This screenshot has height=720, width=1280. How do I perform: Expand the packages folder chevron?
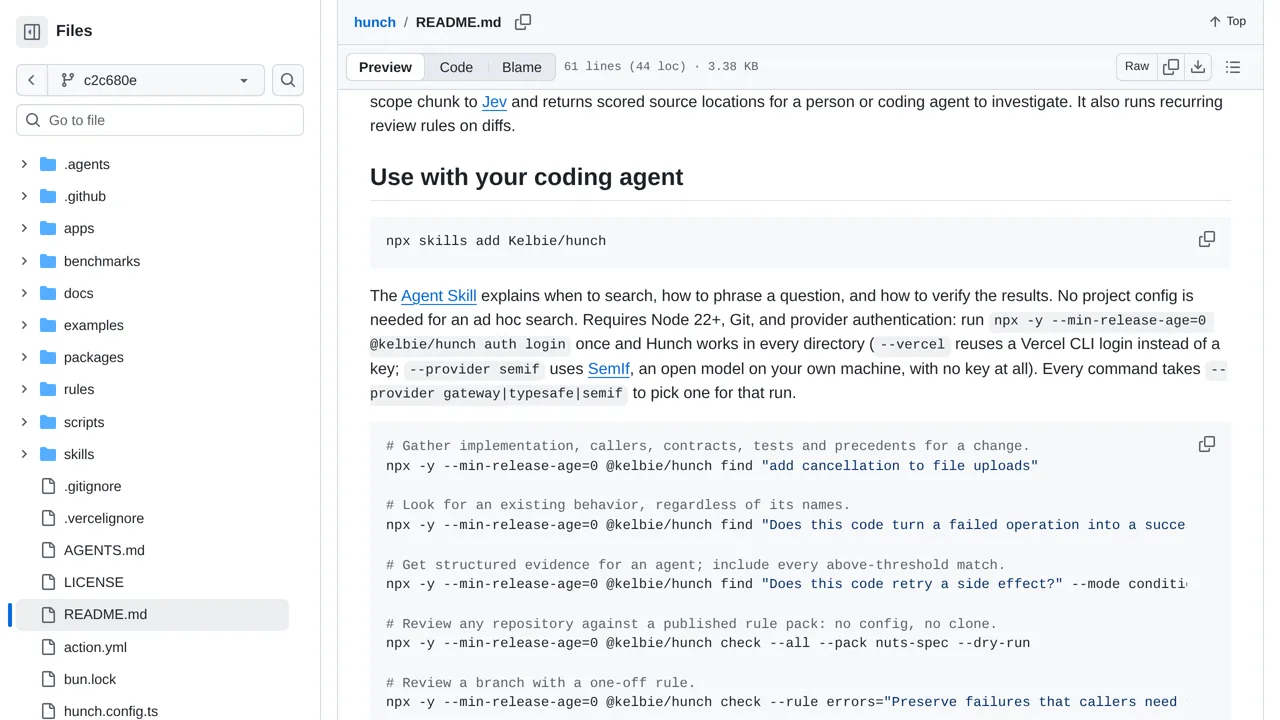click(24, 357)
